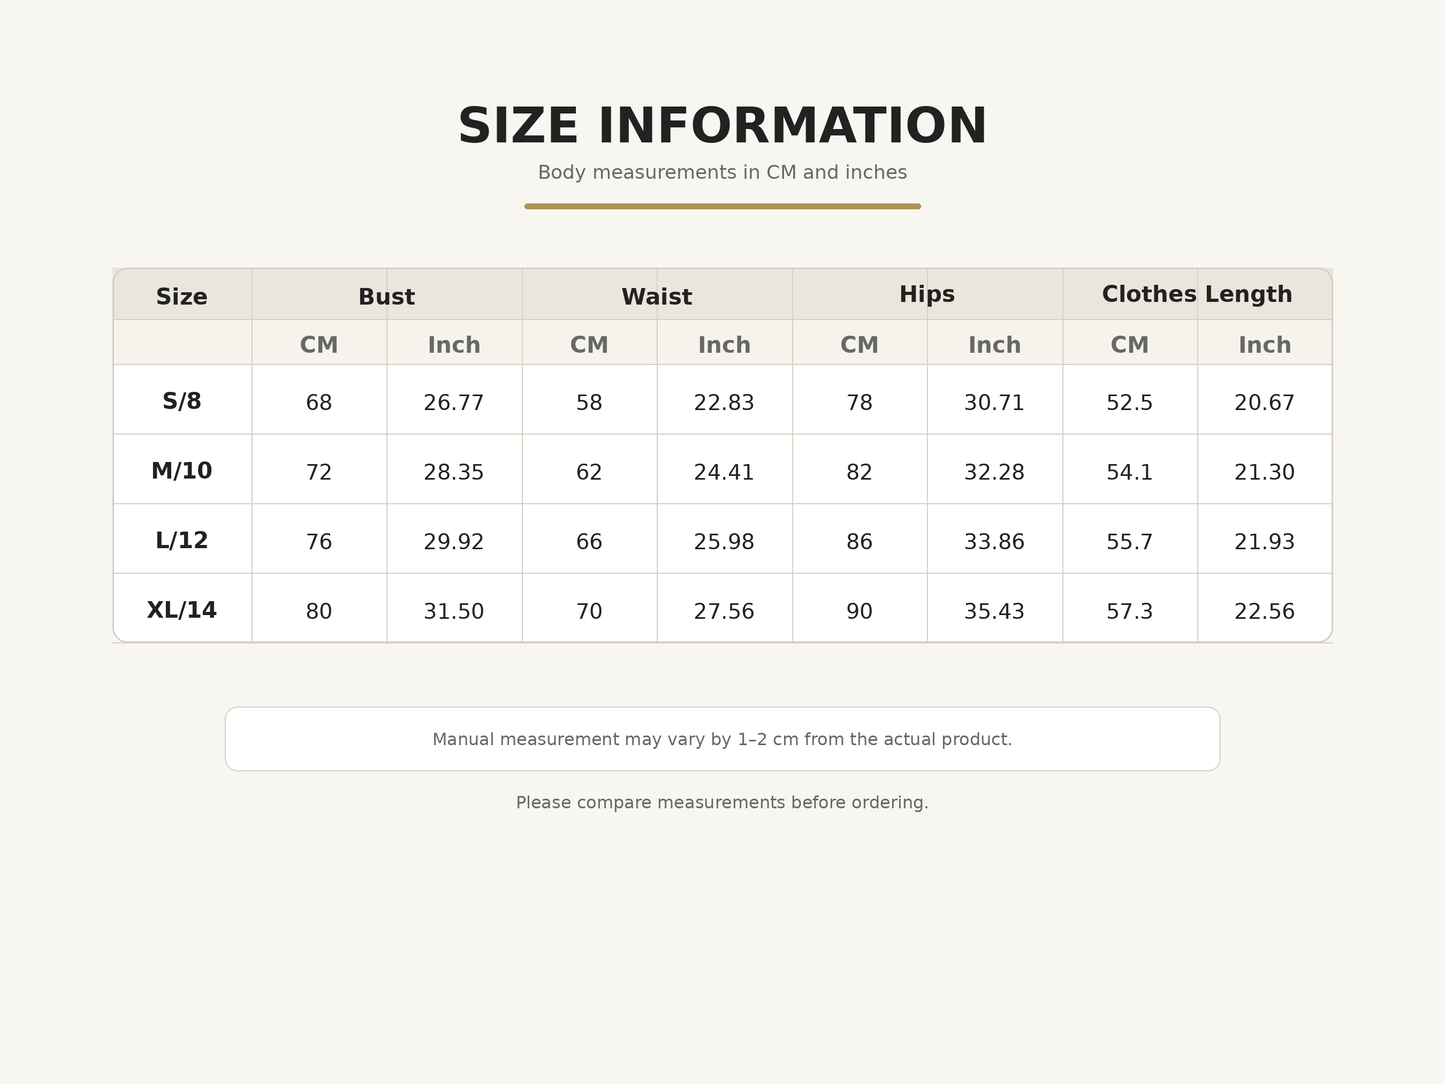Click the Hips column header
Viewport: 1445px width, 1084px height.
tap(927, 295)
